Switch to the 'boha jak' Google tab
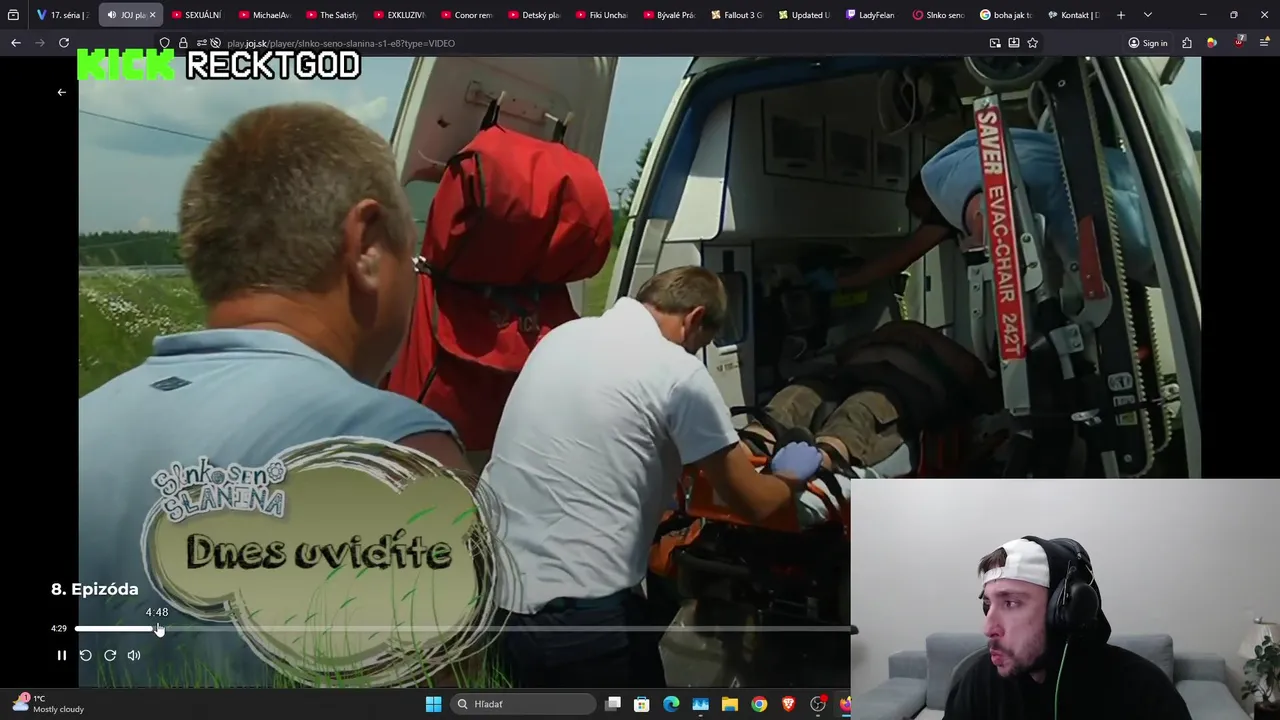The image size is (1280, 720). (1005, 15)
